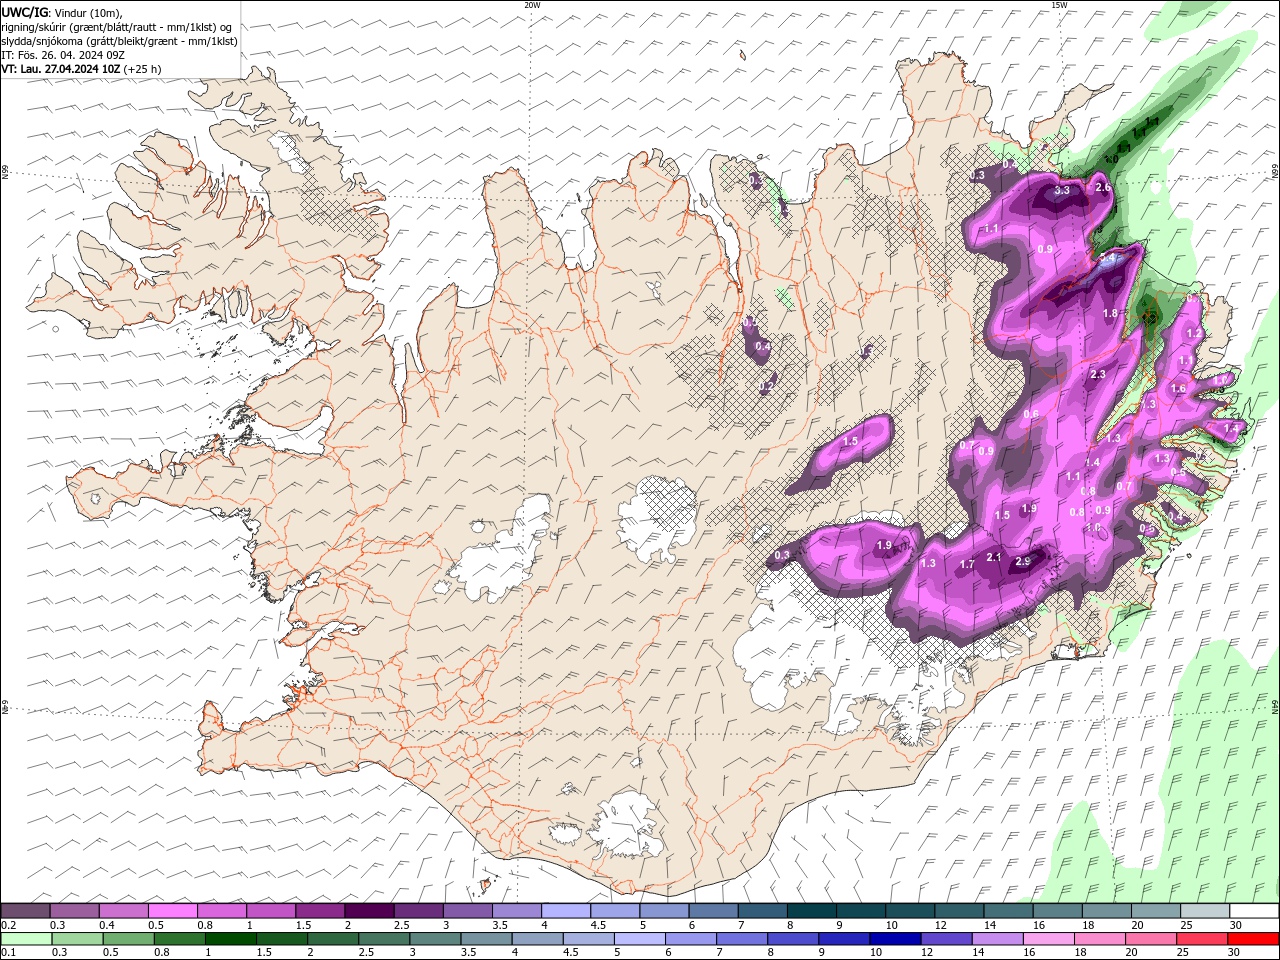Click the 'rigning/skúrir' rain legend description line

coord(117,27)
